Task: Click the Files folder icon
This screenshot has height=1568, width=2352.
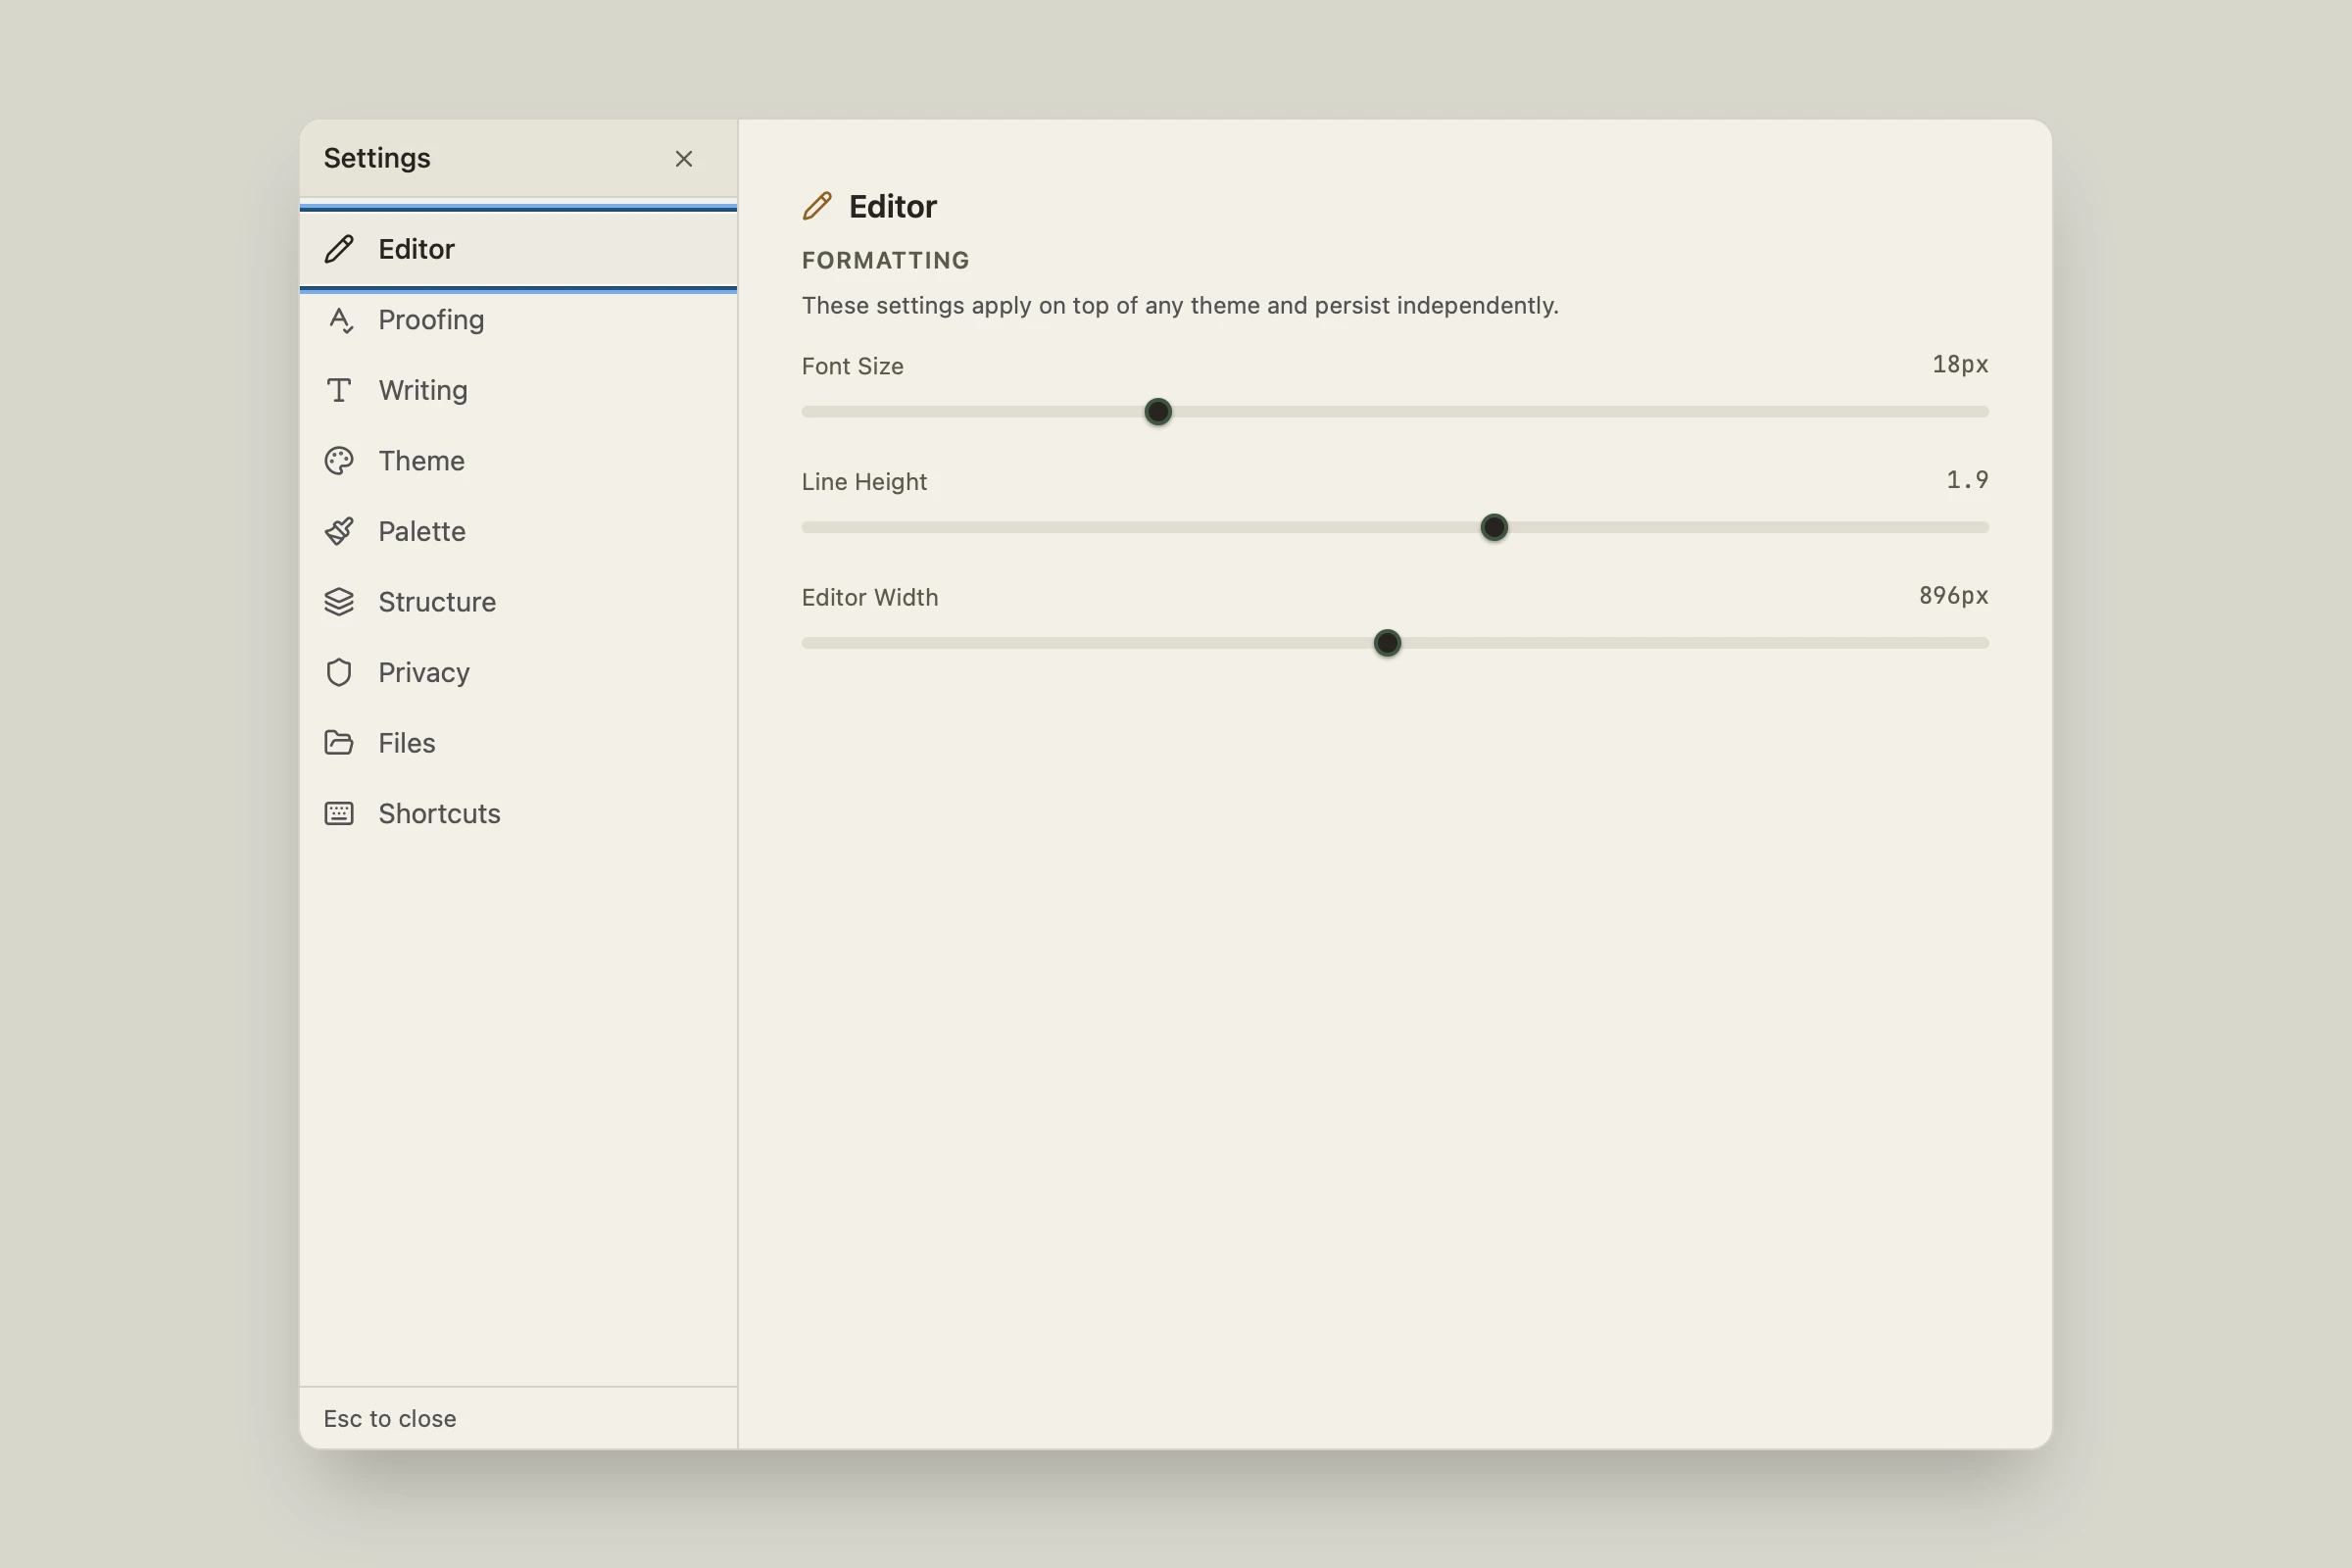Action: tap(339, 743)
